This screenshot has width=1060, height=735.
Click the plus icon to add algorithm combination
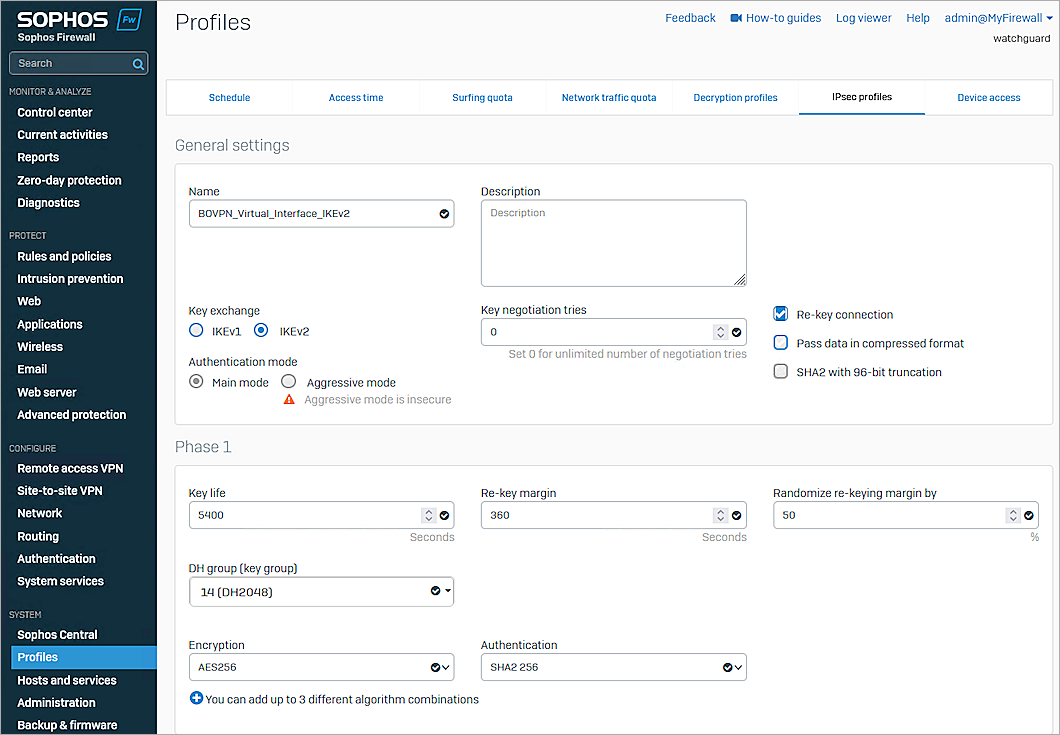[196, 698]
